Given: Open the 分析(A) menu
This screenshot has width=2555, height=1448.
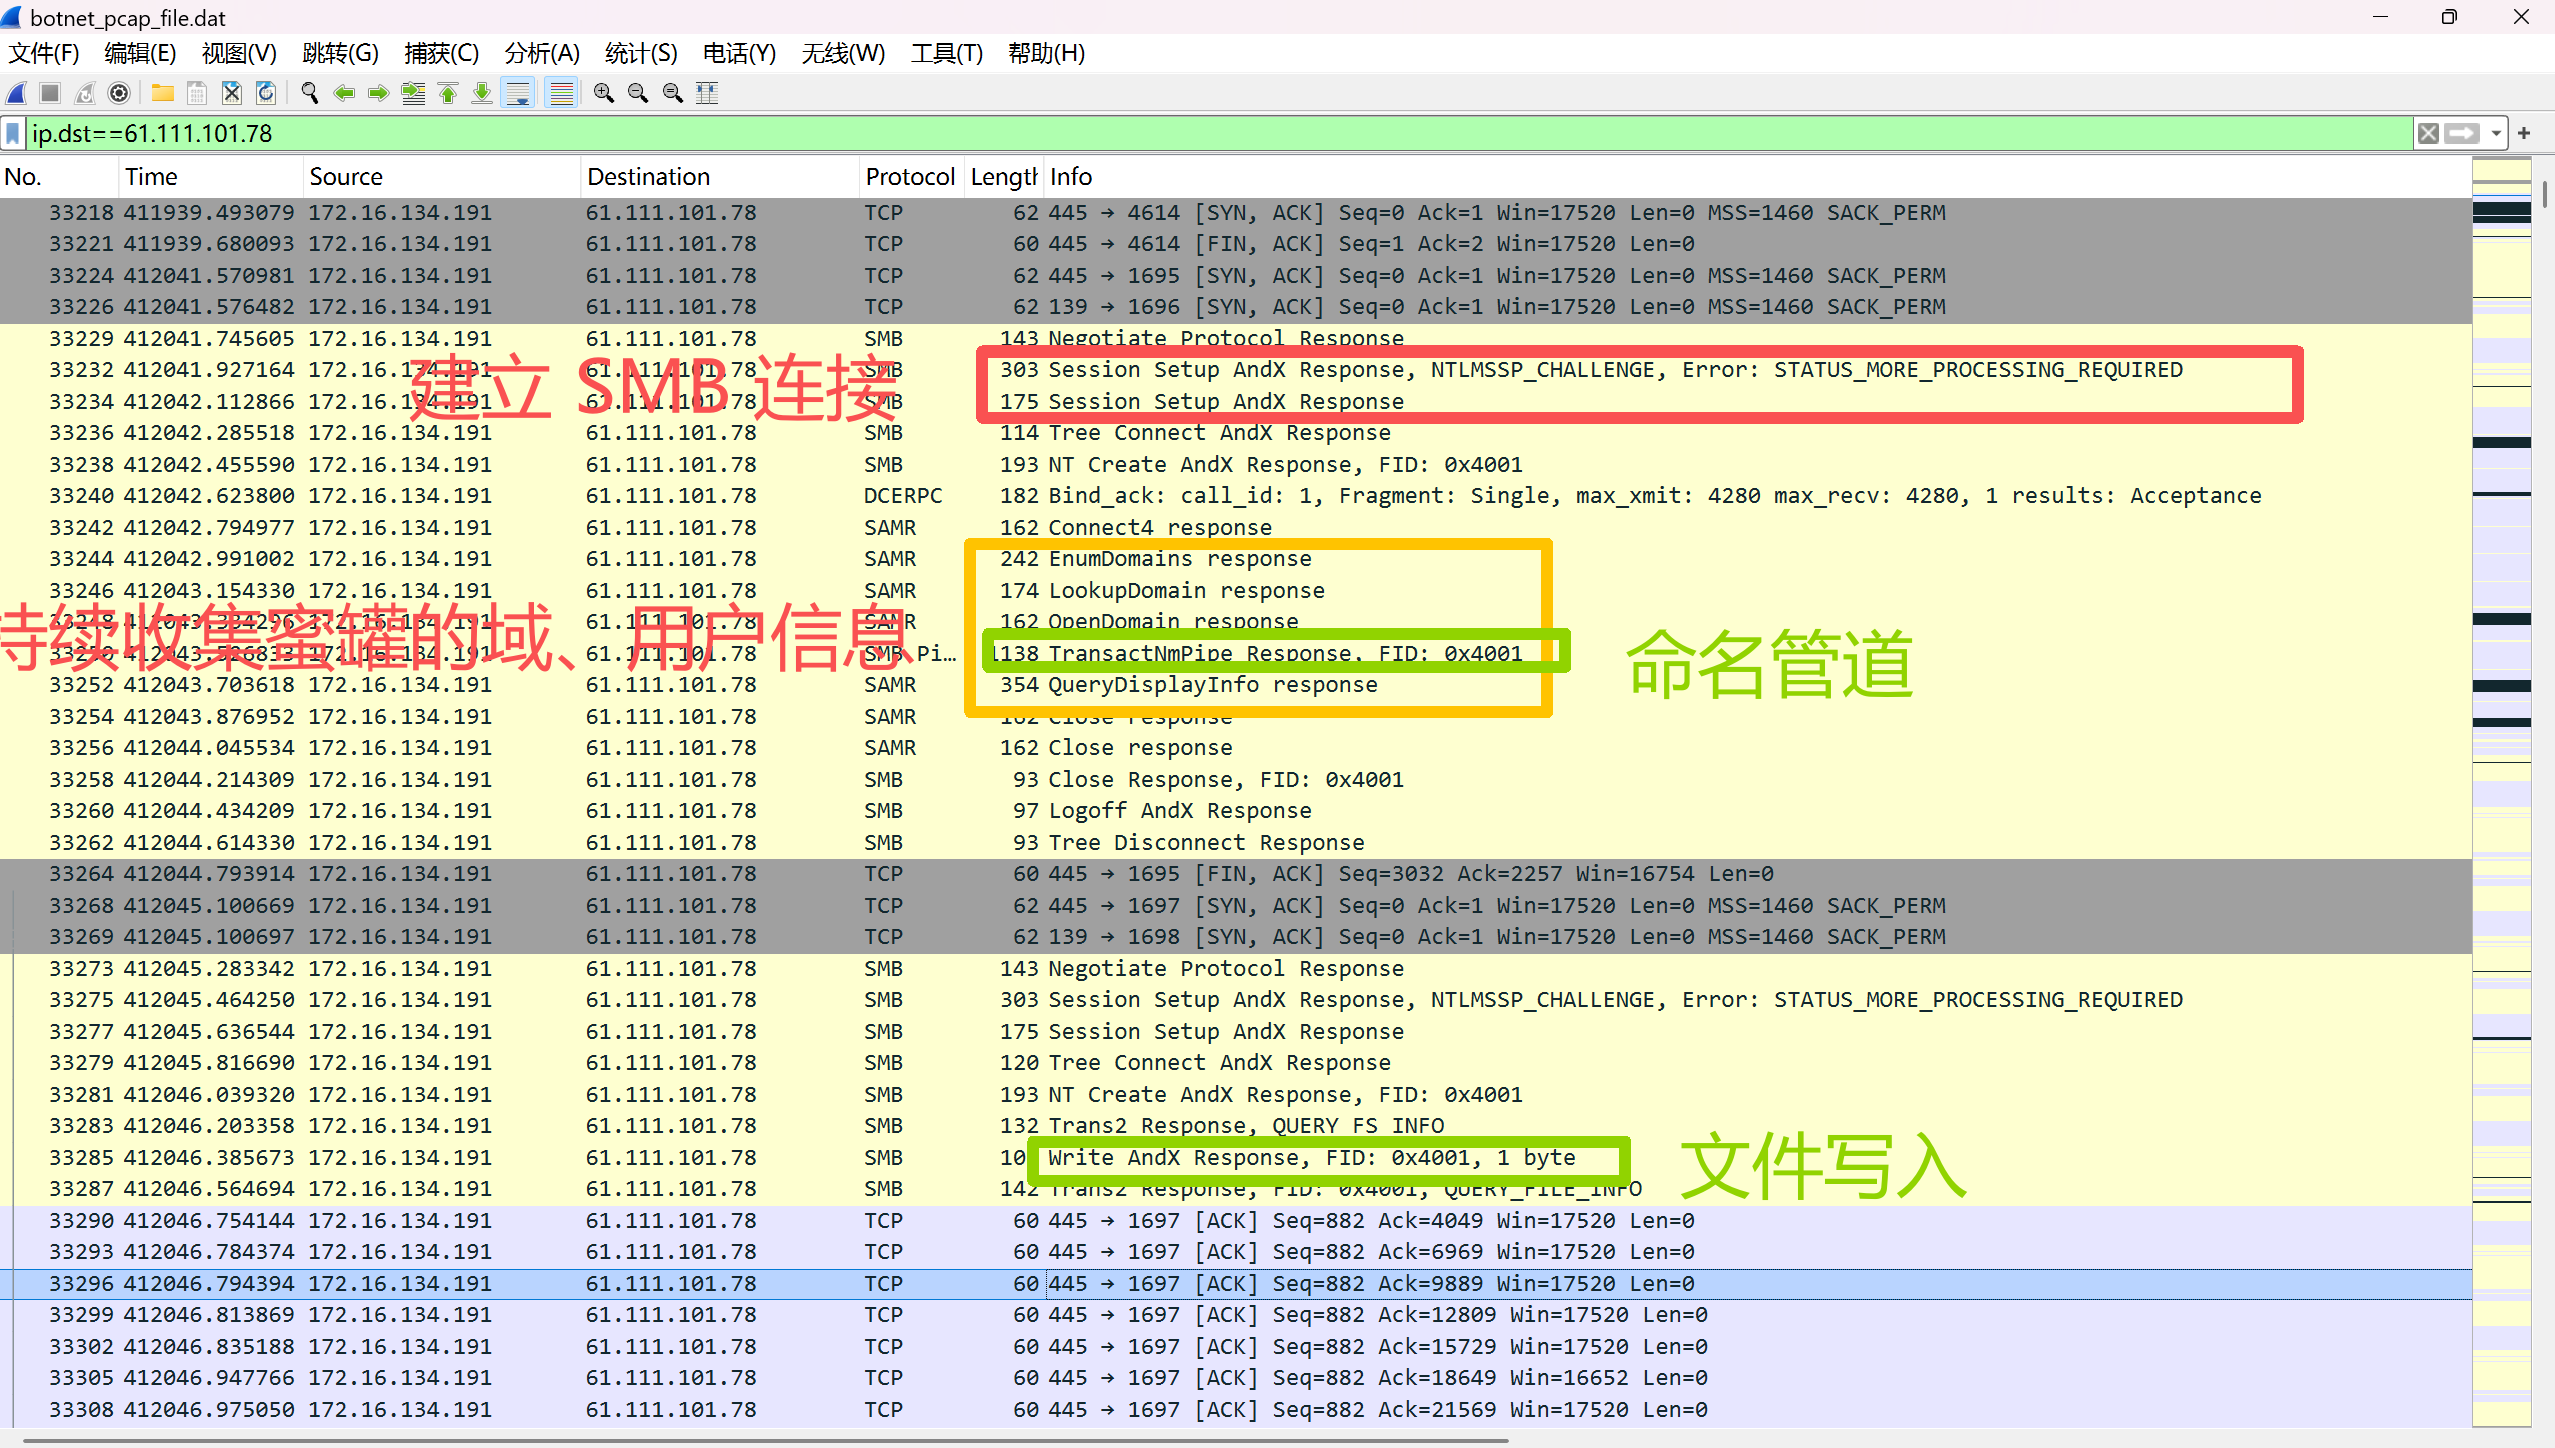Looking at the screenshot, I should point(541,53).
